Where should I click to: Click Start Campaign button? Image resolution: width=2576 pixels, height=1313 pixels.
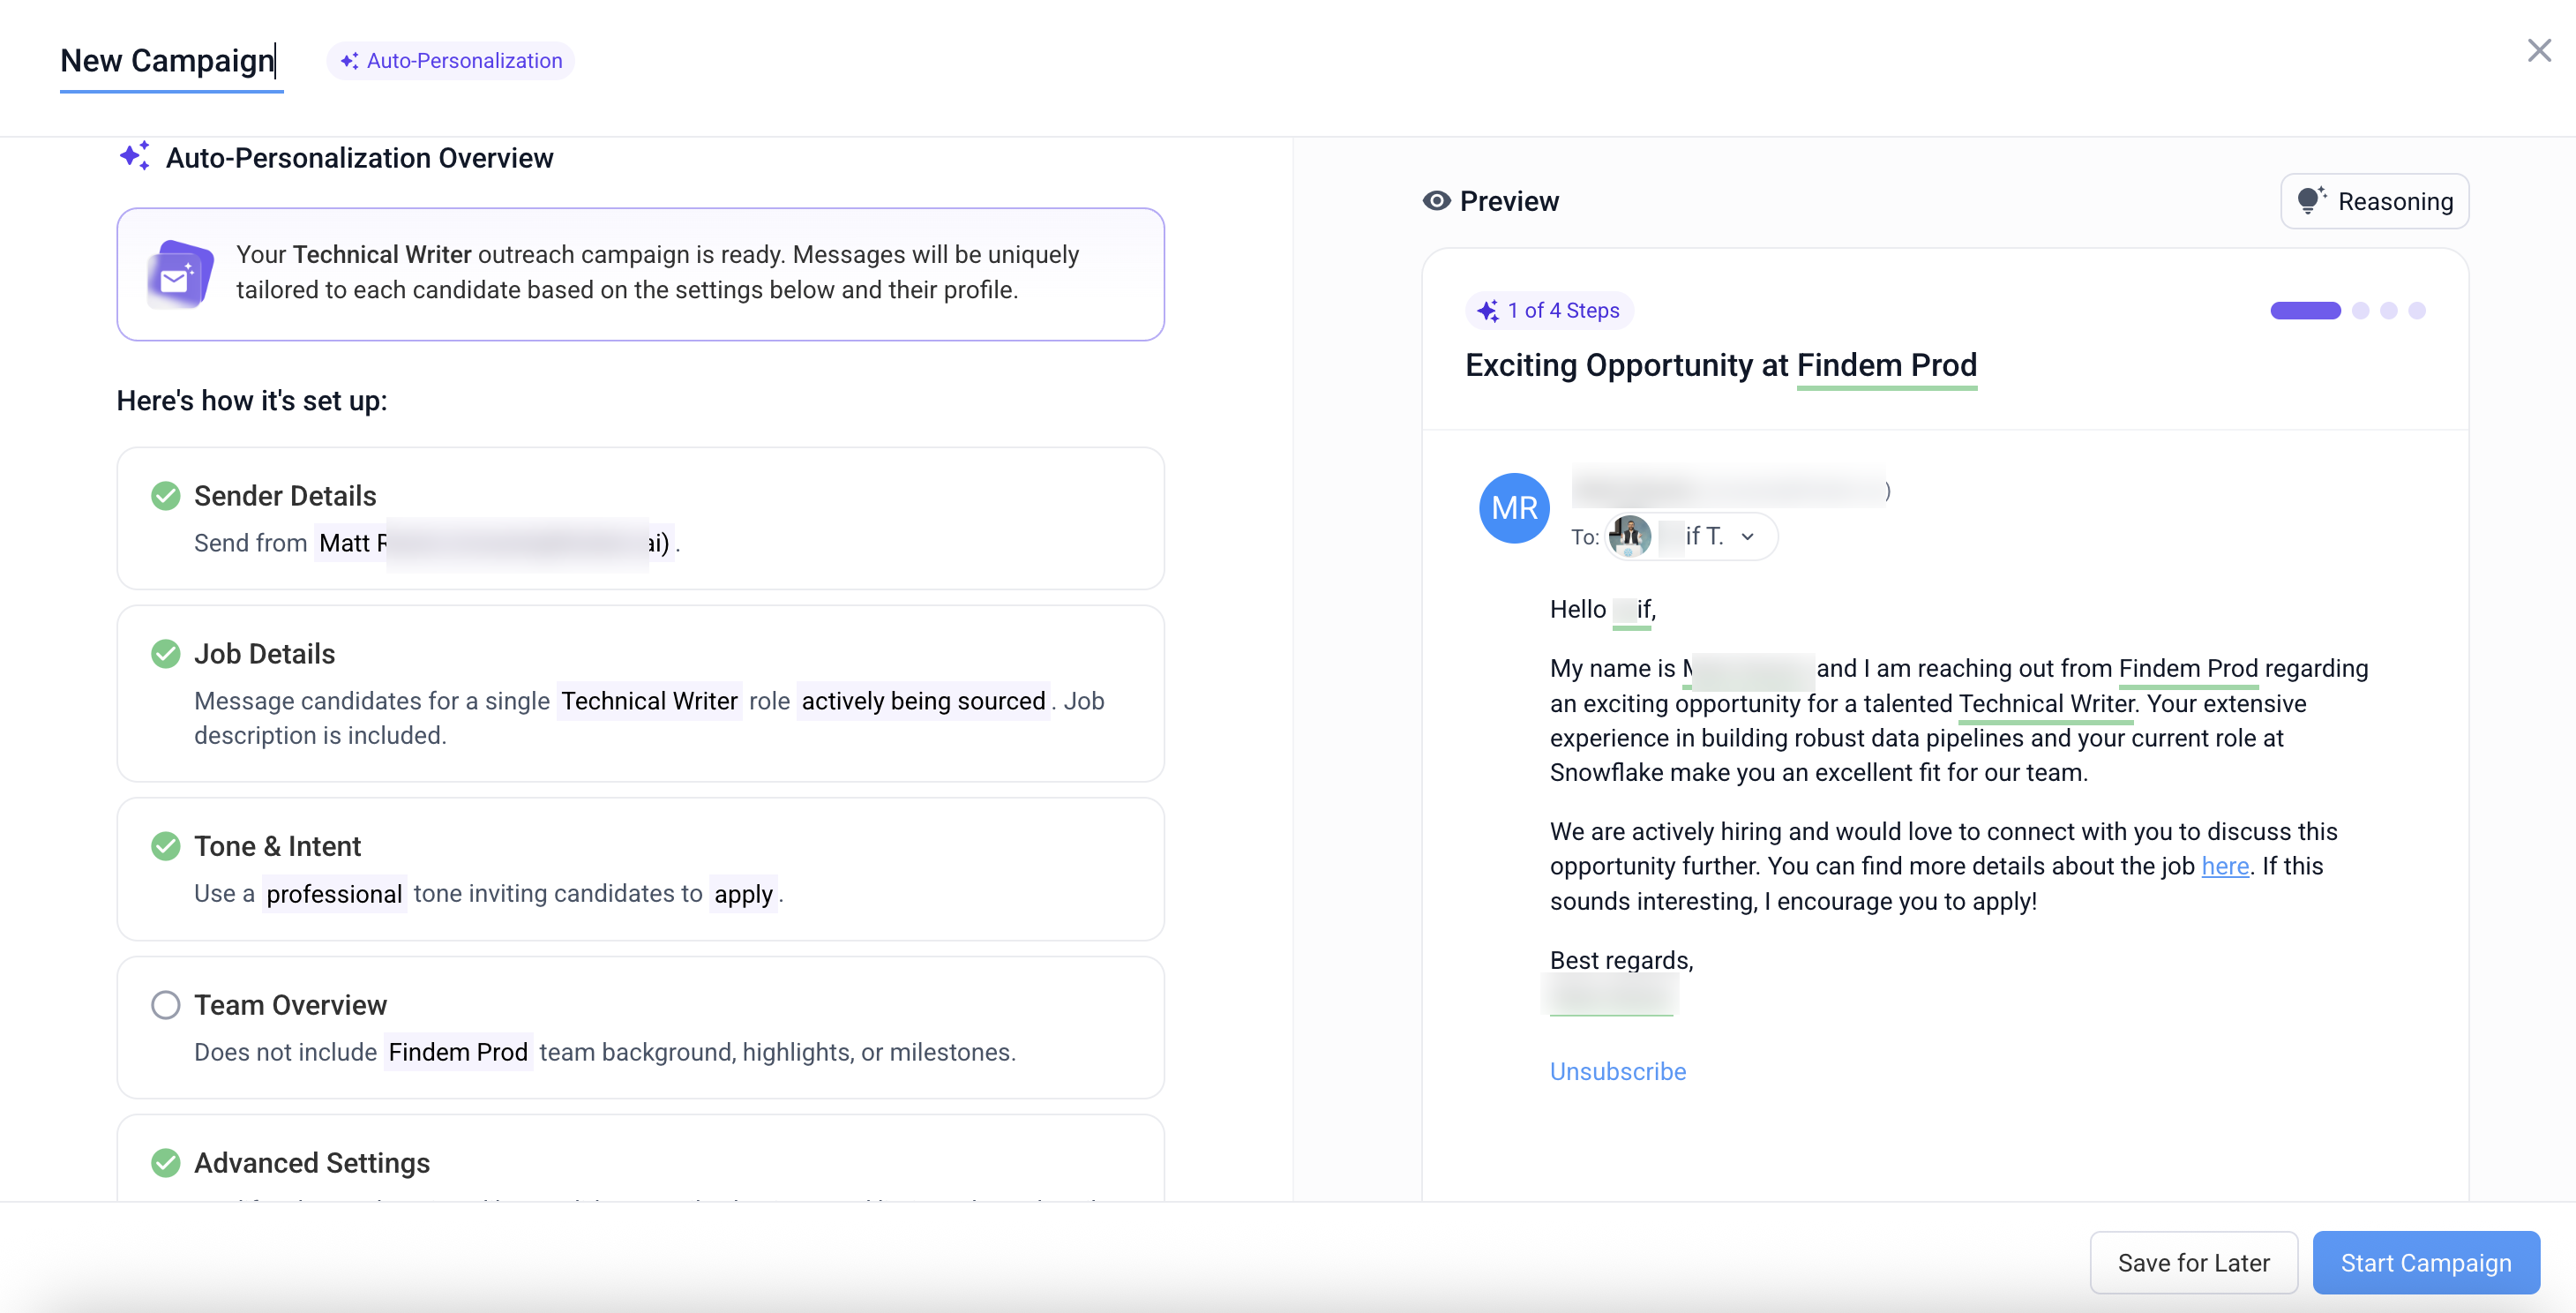[2426, 1263]
